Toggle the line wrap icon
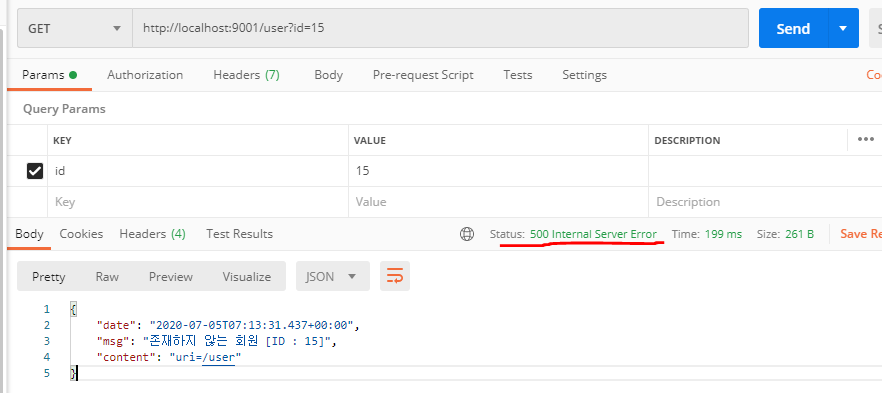The image size is (882, 393). (x=395, y=276)
